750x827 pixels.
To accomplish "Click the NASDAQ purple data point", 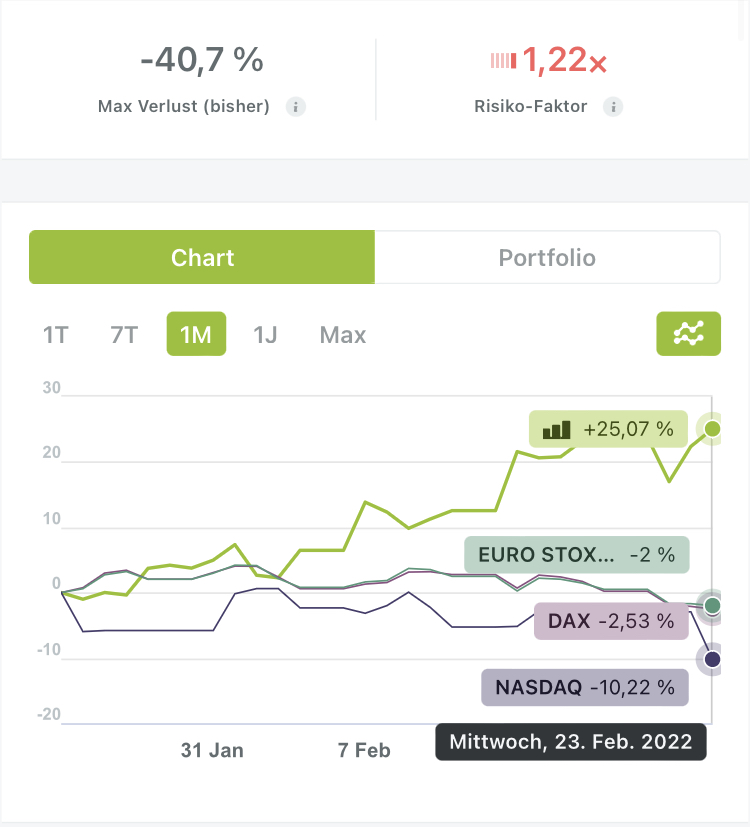I will point(712,659).
